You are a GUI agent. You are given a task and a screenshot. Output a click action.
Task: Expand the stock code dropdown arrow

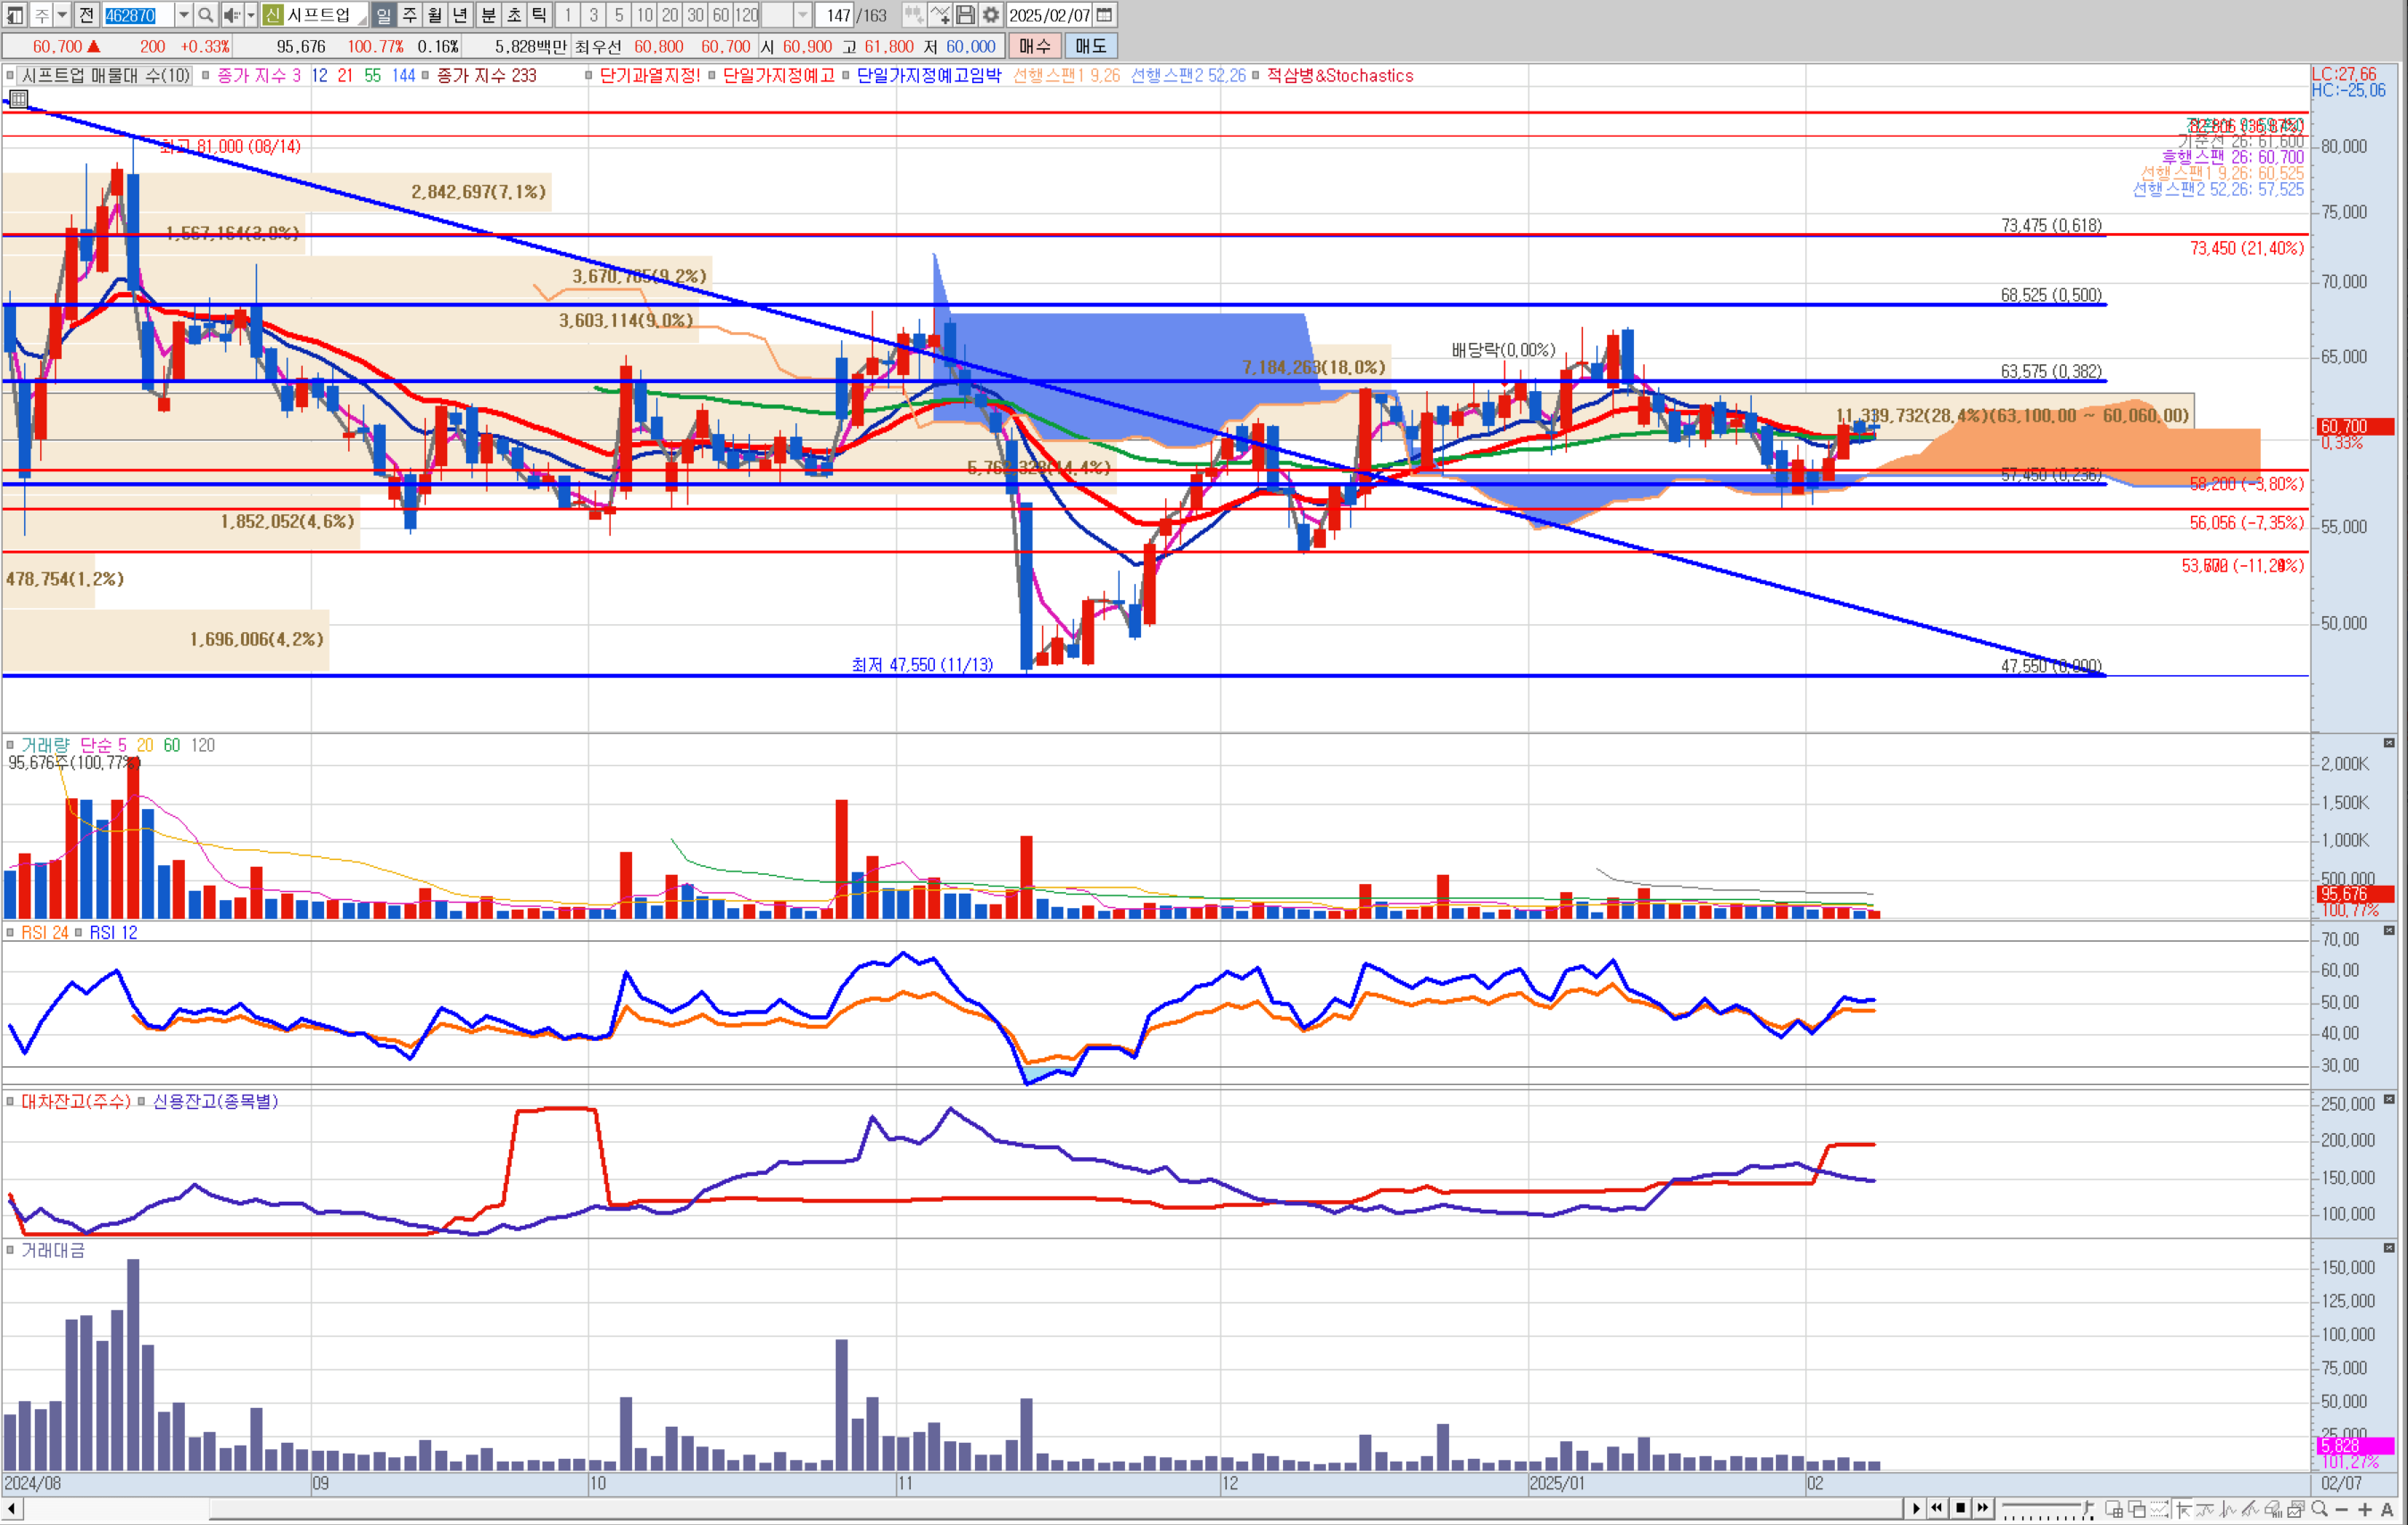pos(183,15)
